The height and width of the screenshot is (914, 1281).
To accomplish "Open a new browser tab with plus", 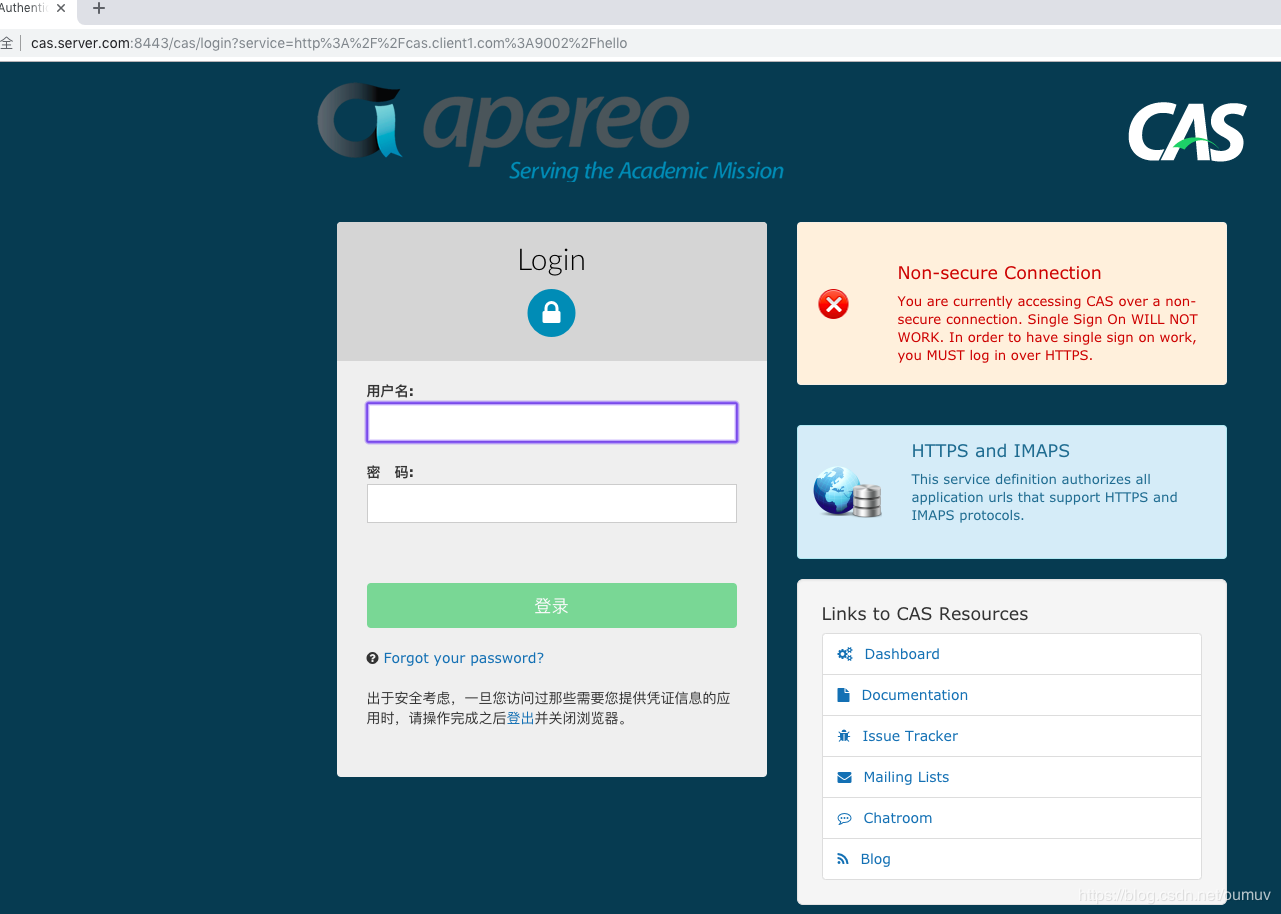I will pyautogui.click(x=99, y=8).
